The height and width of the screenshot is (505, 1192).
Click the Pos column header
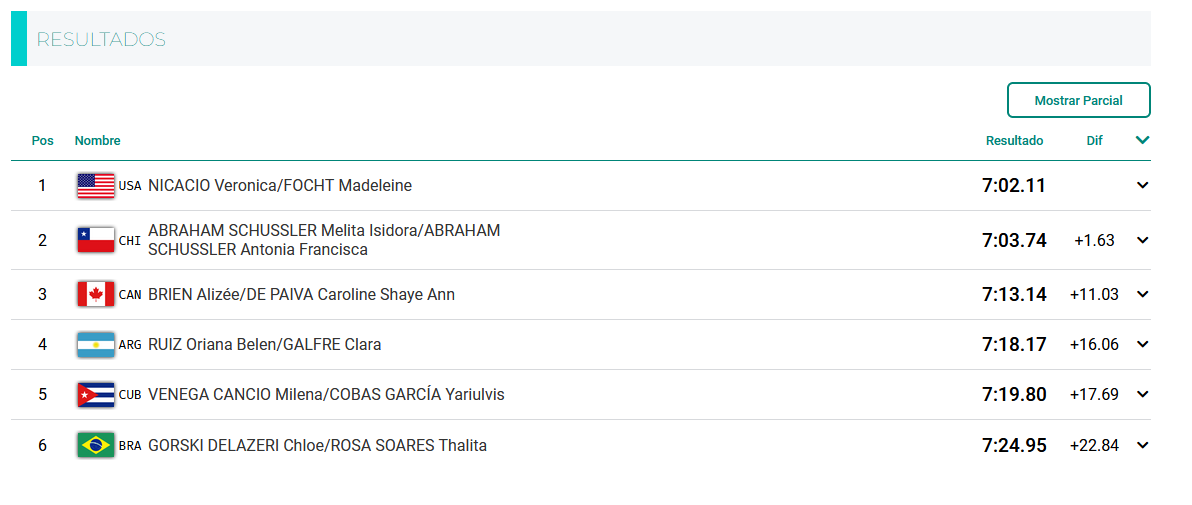pos(42,141)
